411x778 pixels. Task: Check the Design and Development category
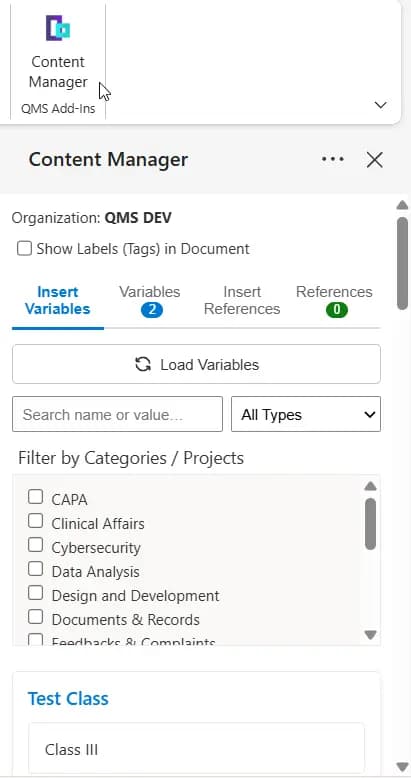tap(35, 593)
